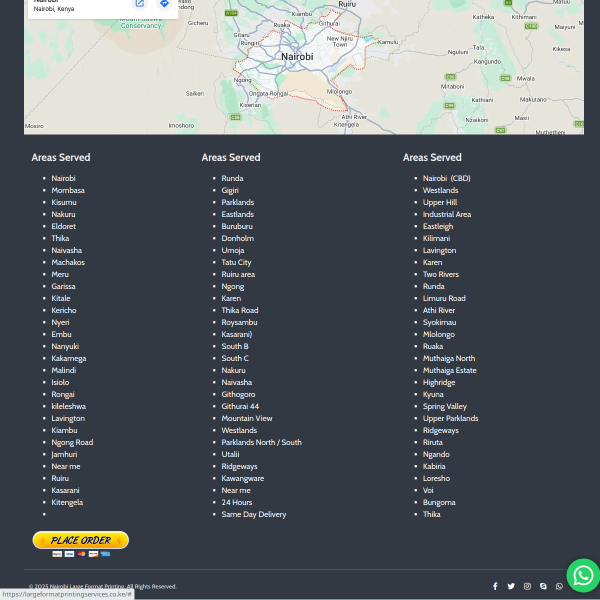Click the yellow PLACE ORDER button
This screenshot has width=600, height=600.
tap(81, 540)
